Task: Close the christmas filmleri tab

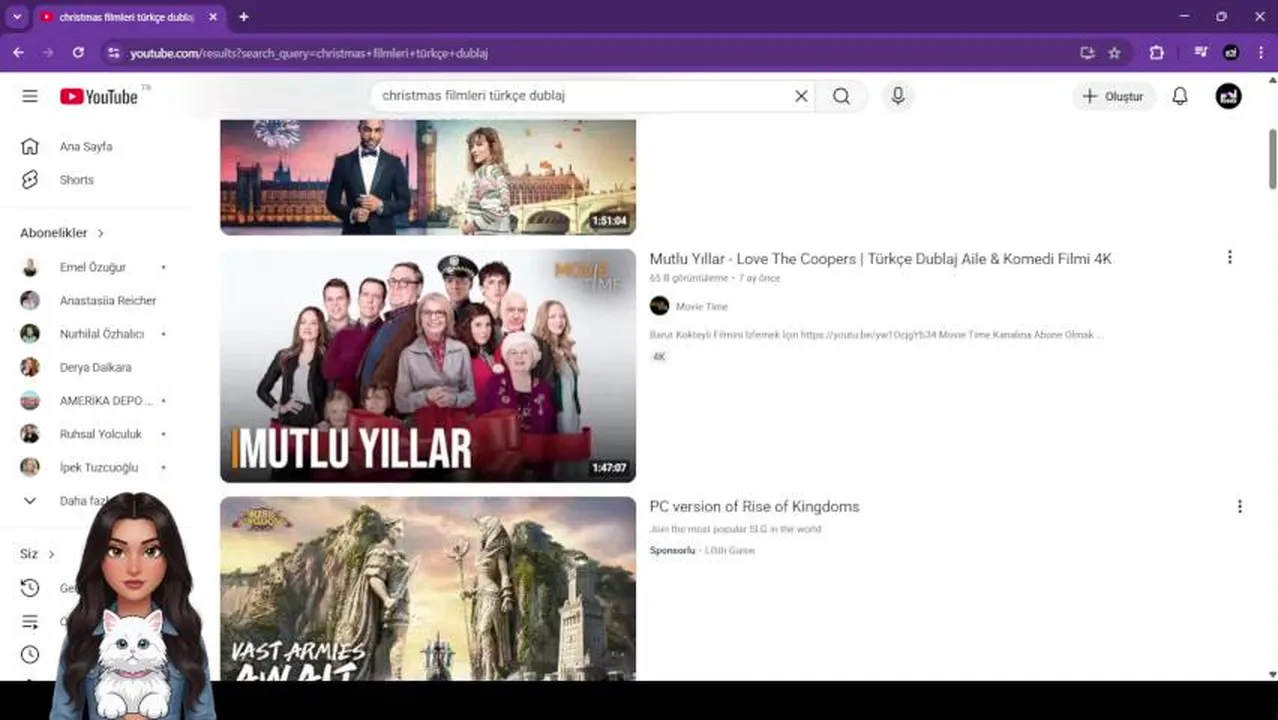Action: [214, 17]
